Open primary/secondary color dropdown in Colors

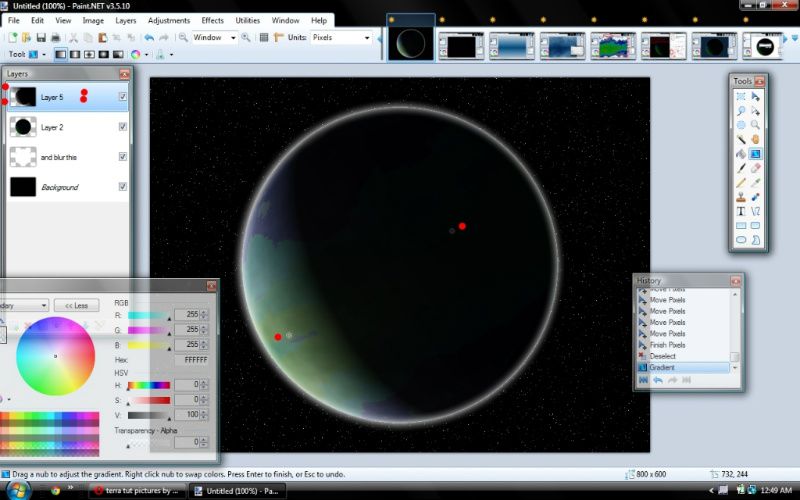23,306
